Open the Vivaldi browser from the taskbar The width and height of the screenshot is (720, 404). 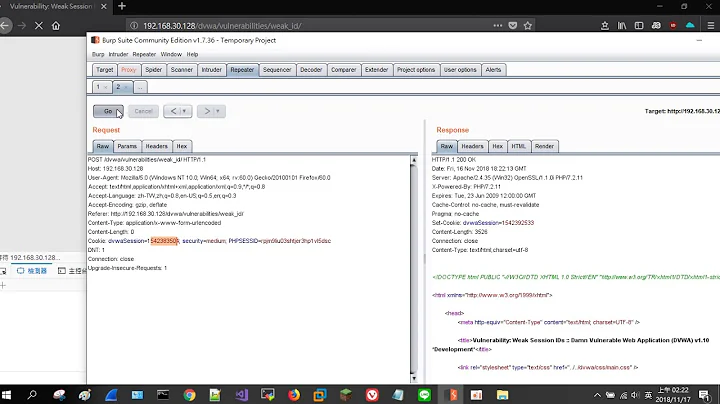(372, 395)
